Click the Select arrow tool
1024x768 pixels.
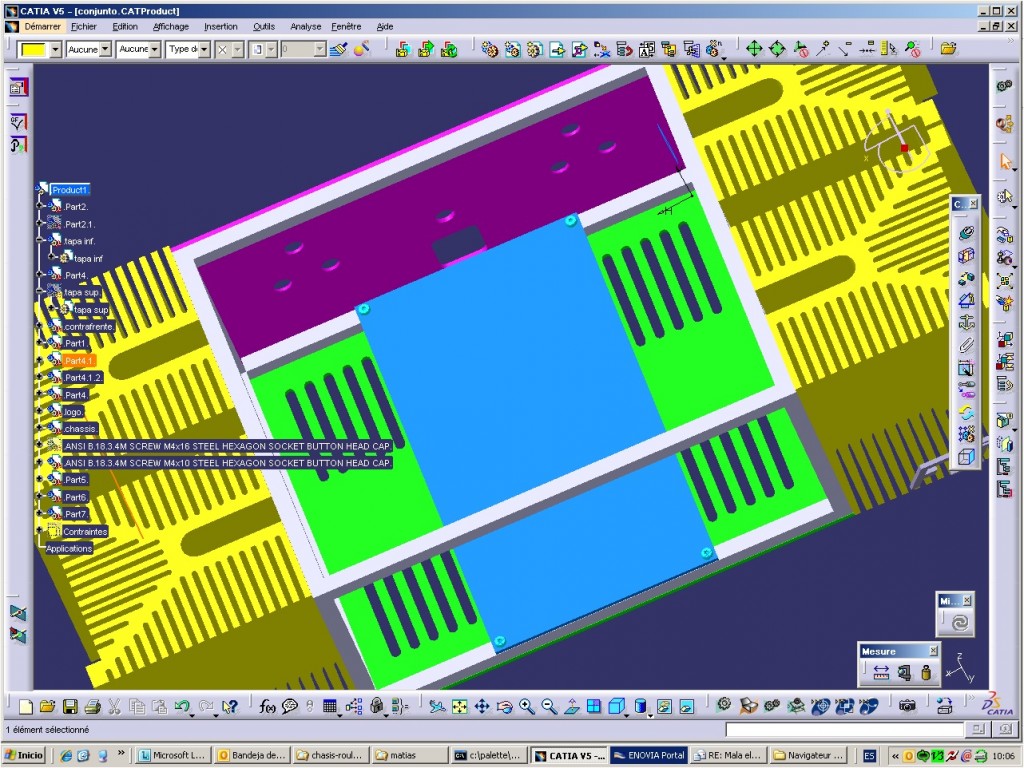(1006, 161)
